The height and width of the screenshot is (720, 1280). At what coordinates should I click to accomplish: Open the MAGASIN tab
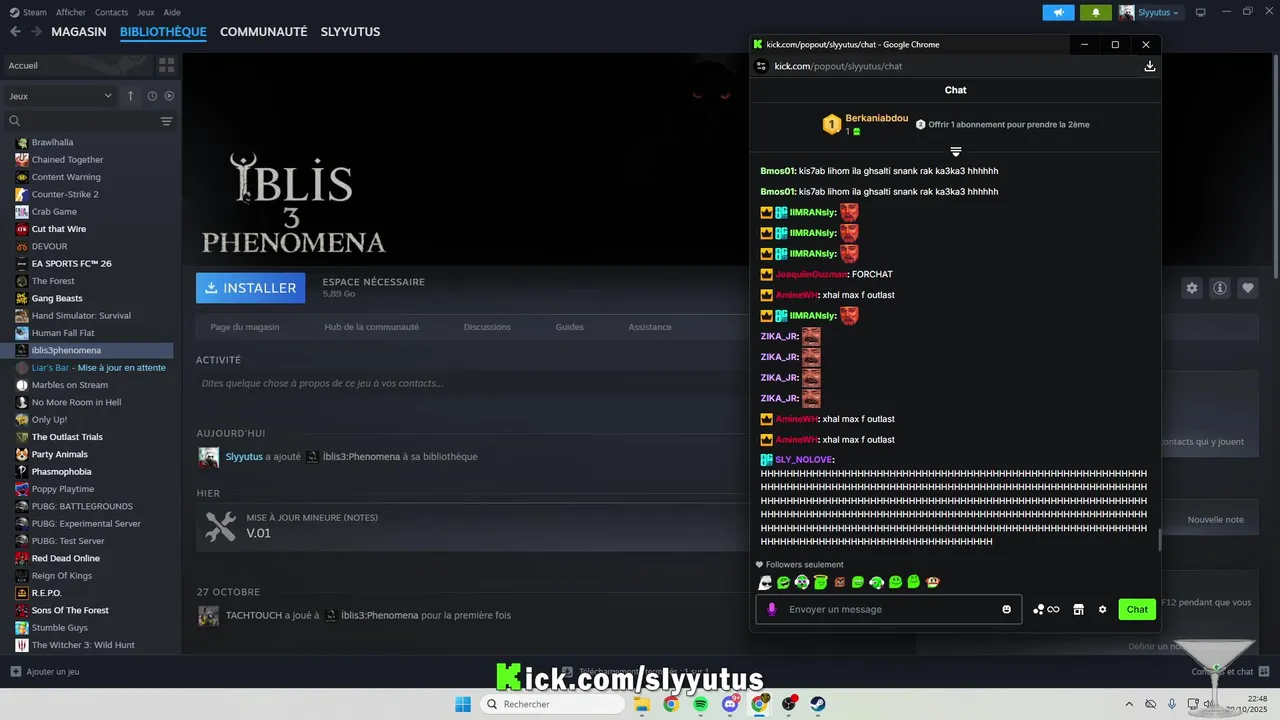click(79, 32)
